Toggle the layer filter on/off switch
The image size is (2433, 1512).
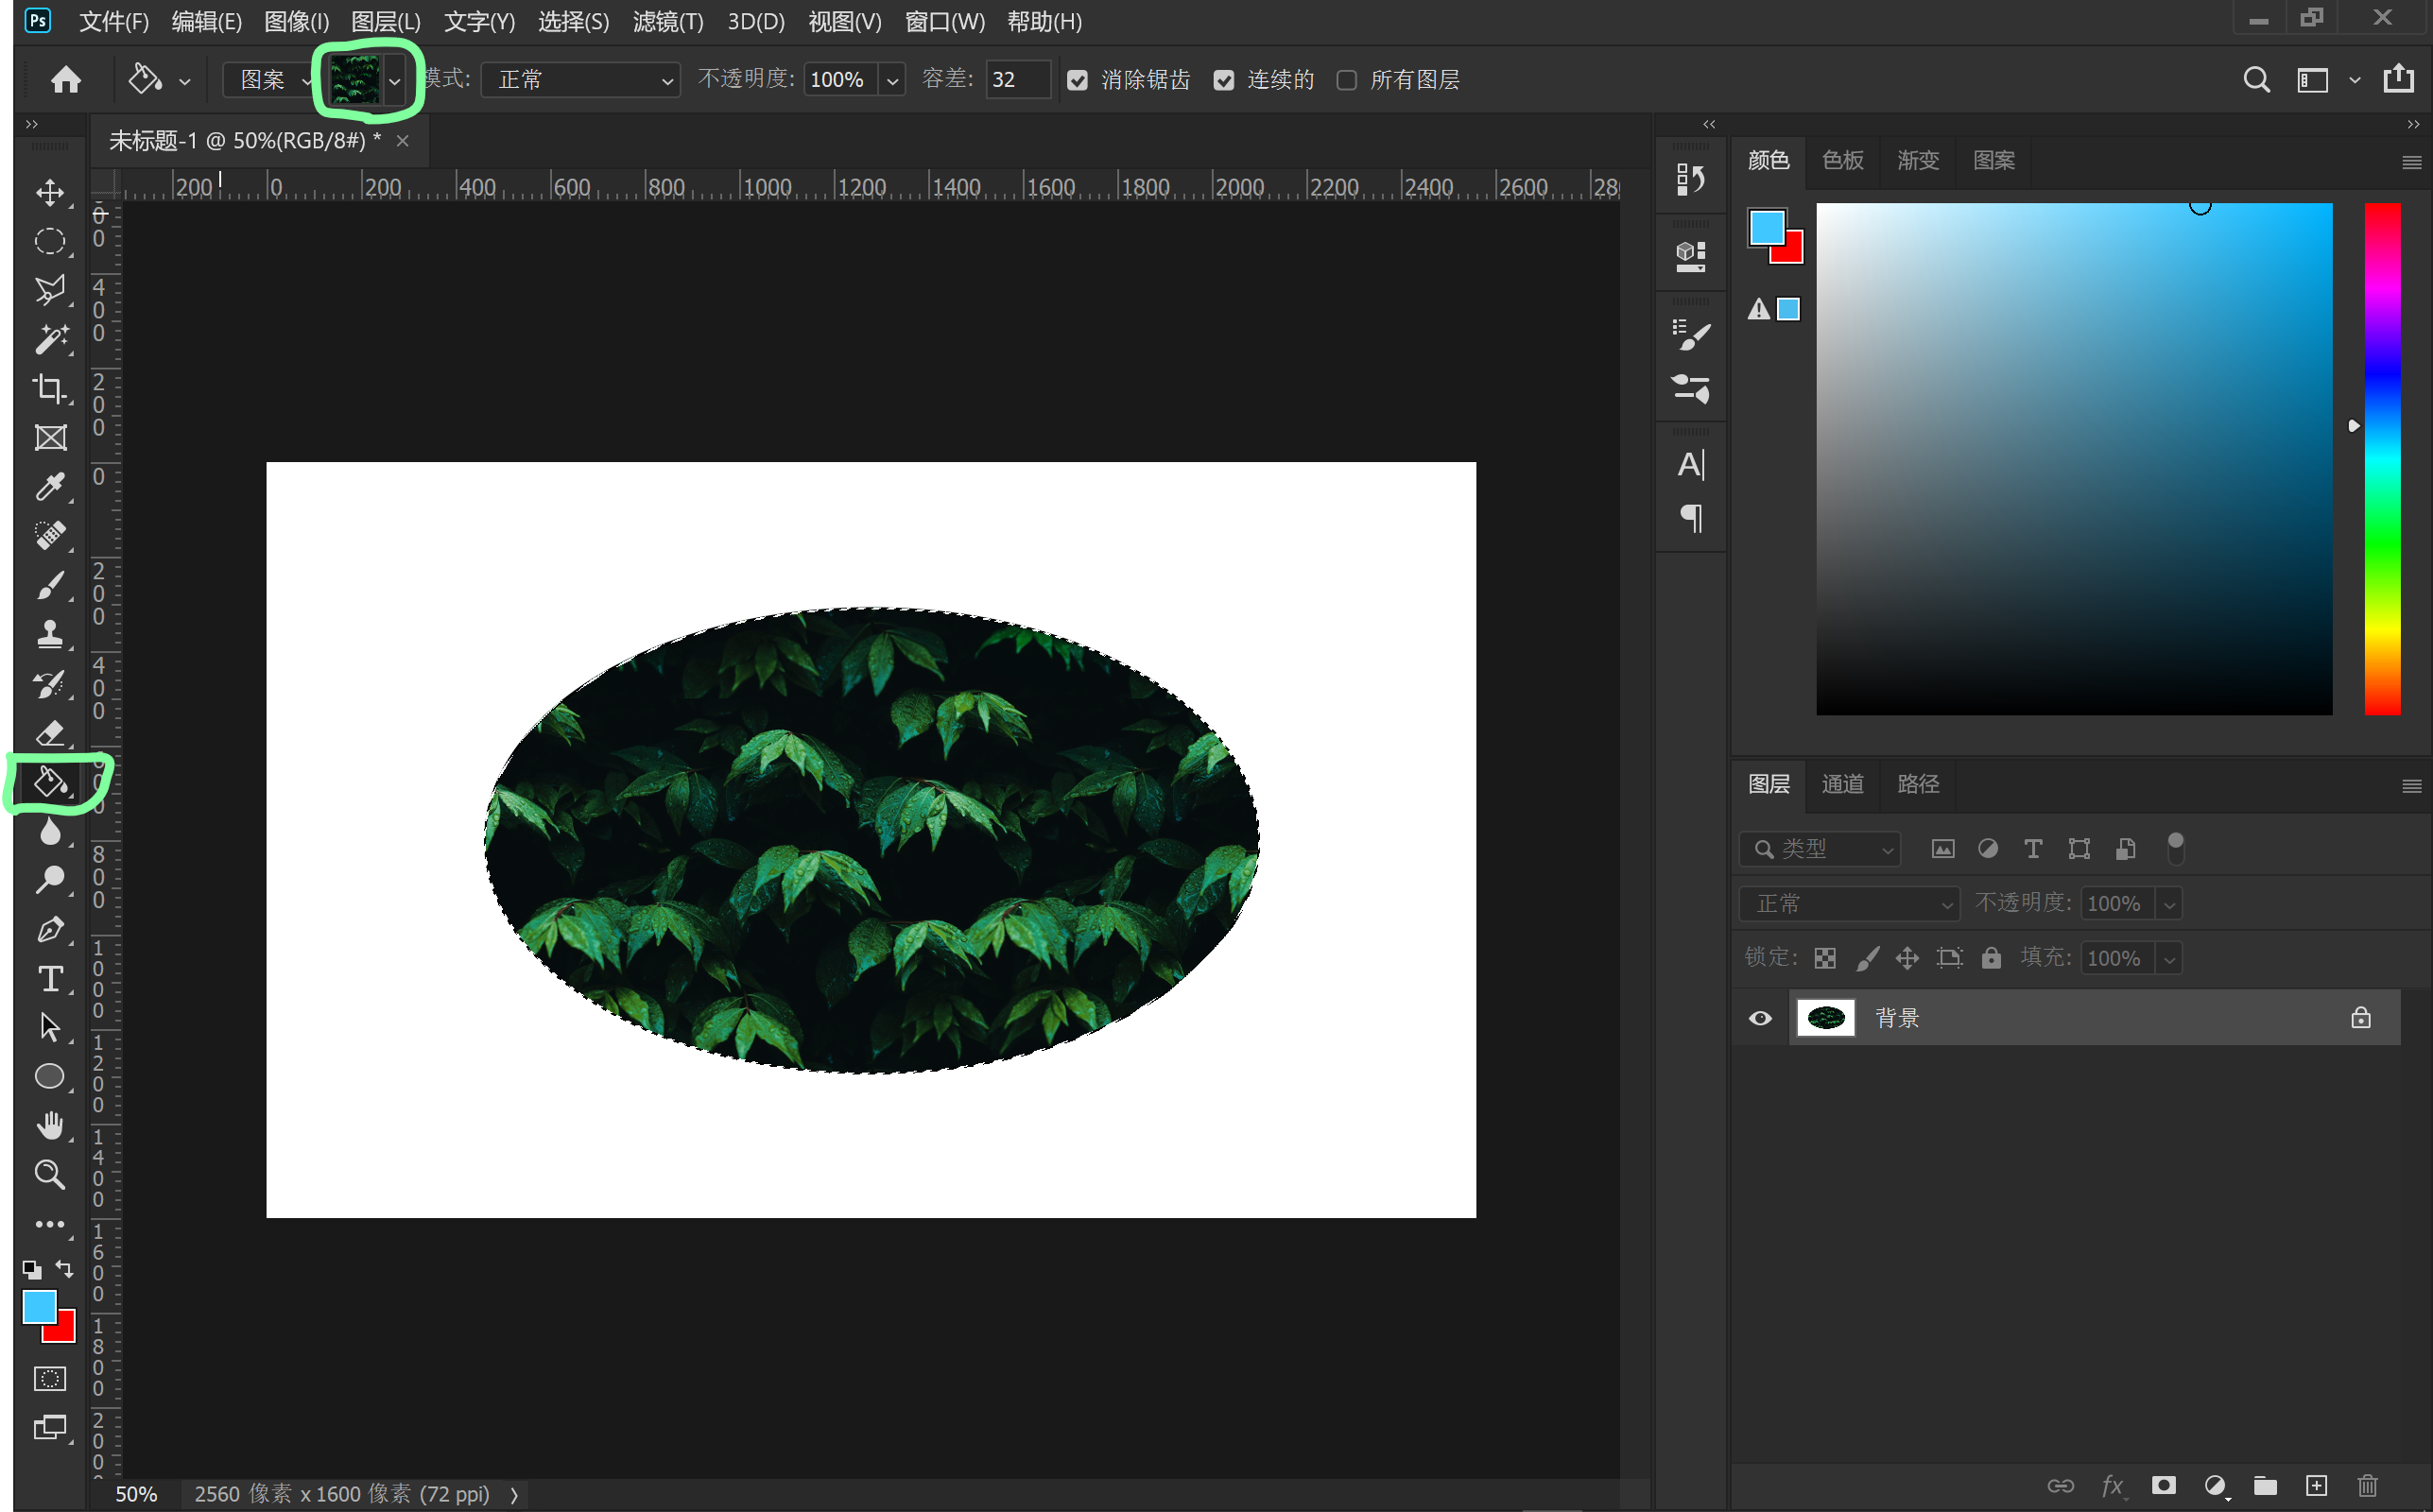click(x=2175, y=848)
